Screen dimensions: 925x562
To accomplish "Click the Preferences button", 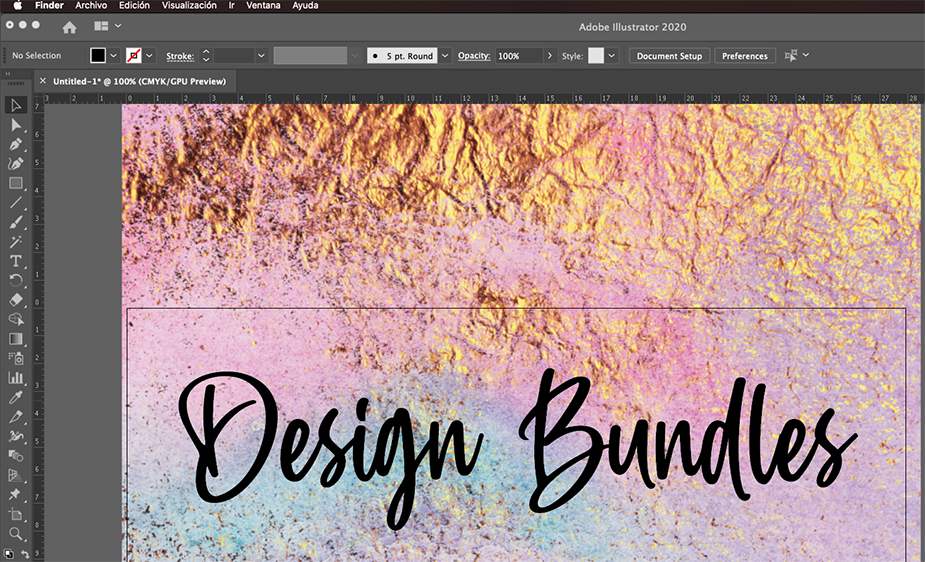I will pos(744,56).
